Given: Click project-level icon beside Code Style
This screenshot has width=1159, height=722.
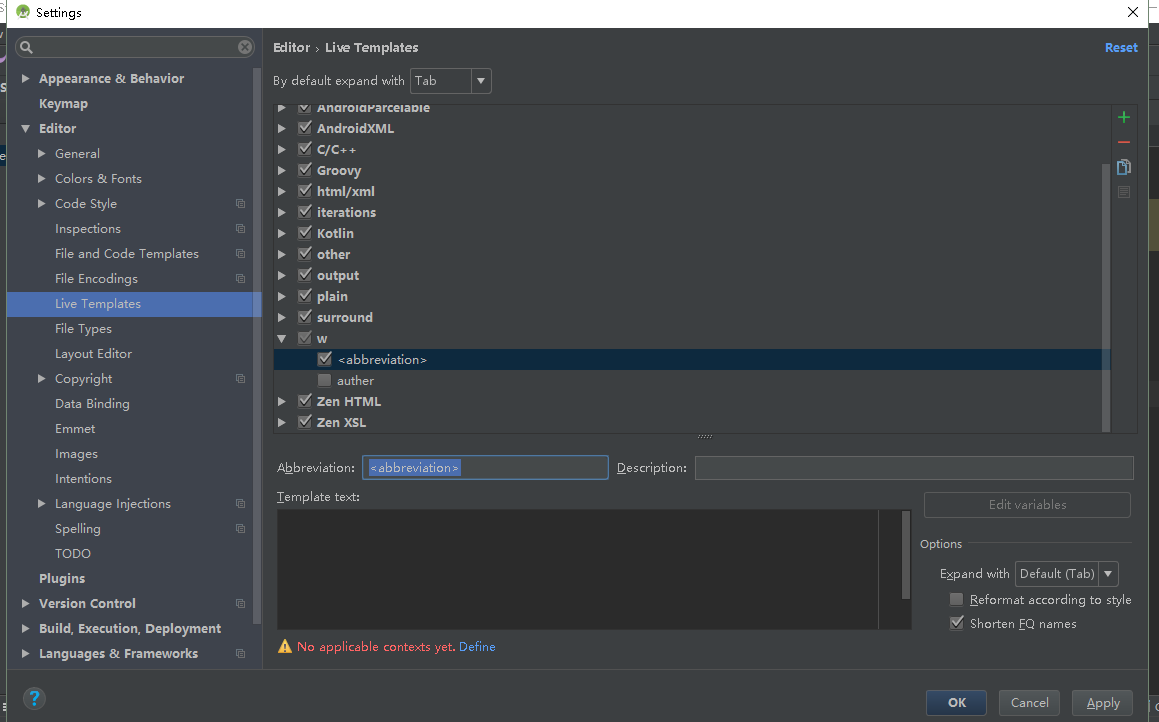Looking at the screenshot, I should point(240,203).
